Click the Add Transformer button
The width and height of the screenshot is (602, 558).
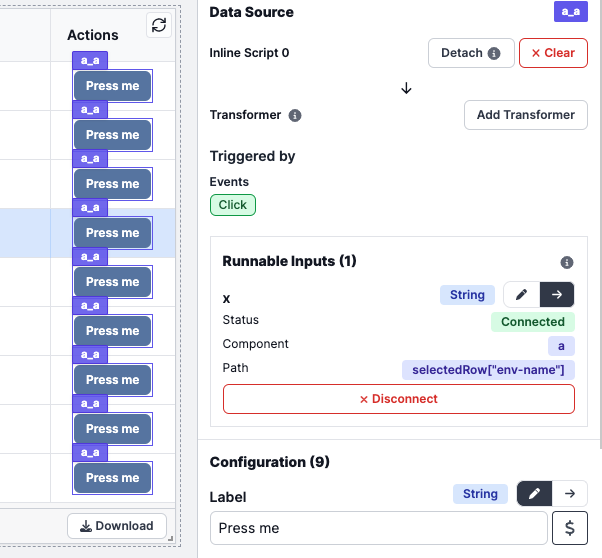pyautogui.click(x=526, y=115)
